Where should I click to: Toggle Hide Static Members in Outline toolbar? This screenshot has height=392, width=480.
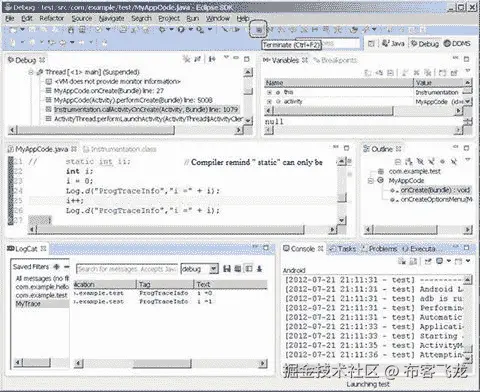point(431,162)
